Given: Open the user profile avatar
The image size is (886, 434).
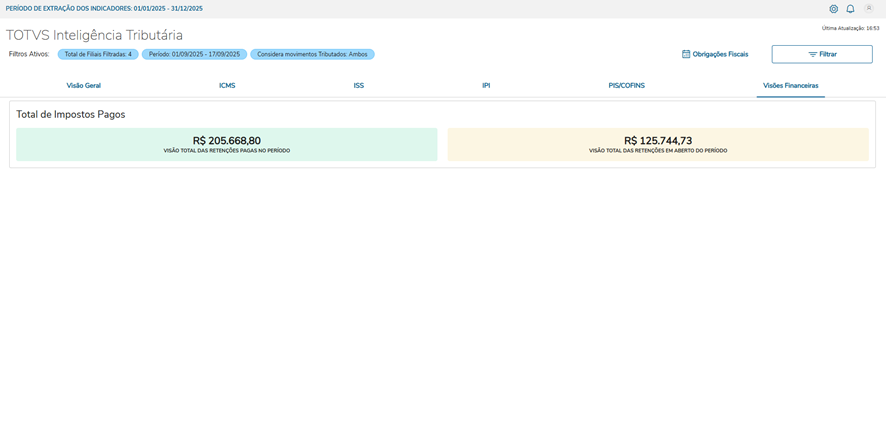Looking at the screenshot, I should 869,8.
